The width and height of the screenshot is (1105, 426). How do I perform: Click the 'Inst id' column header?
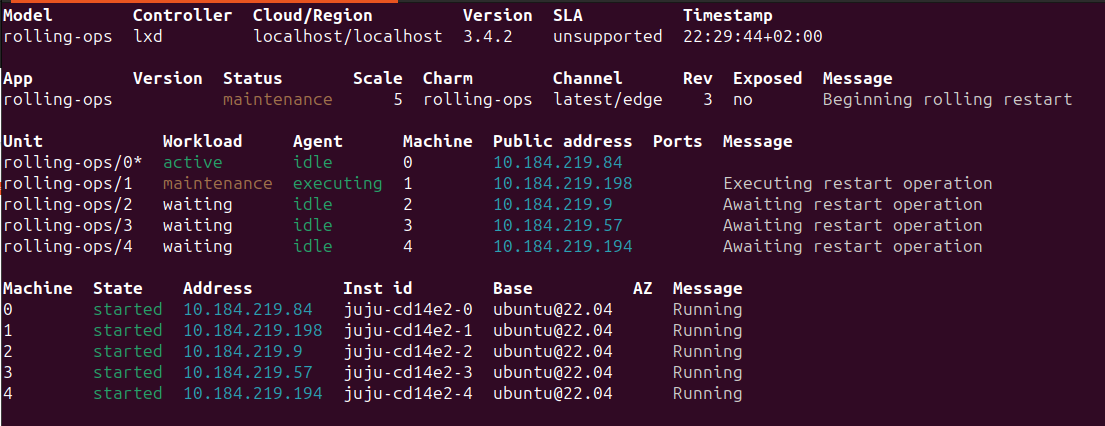(377, 289)
